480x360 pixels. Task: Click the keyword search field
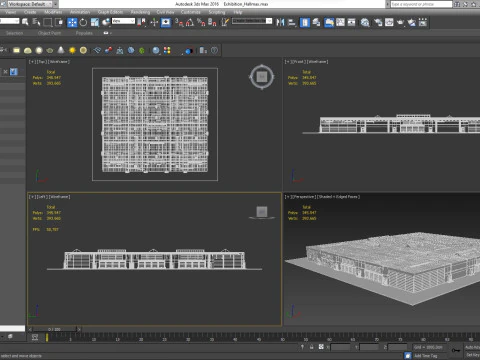421,4
